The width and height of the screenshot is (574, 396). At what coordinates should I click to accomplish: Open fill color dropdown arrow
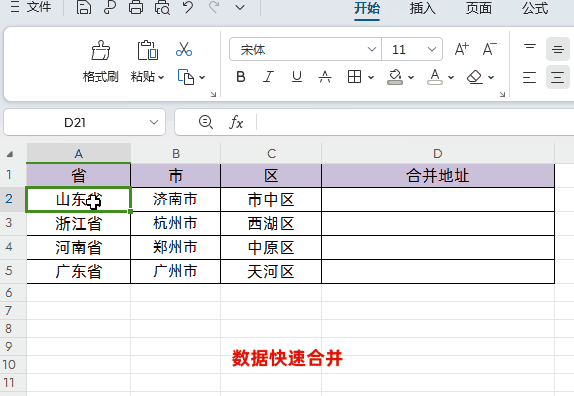411,77
